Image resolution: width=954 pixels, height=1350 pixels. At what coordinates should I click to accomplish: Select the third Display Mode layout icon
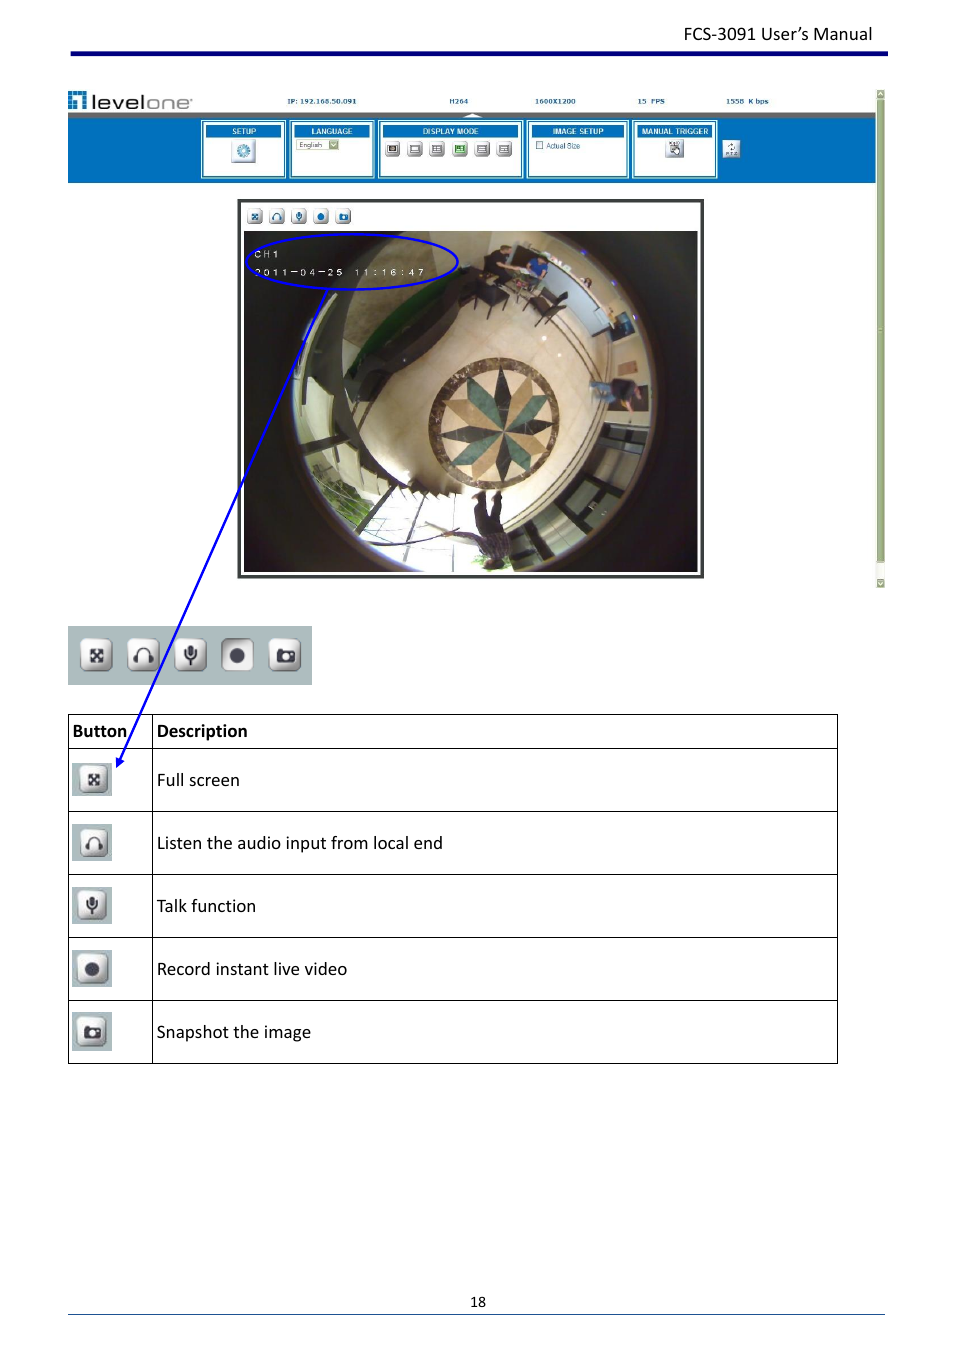point(437,150)
